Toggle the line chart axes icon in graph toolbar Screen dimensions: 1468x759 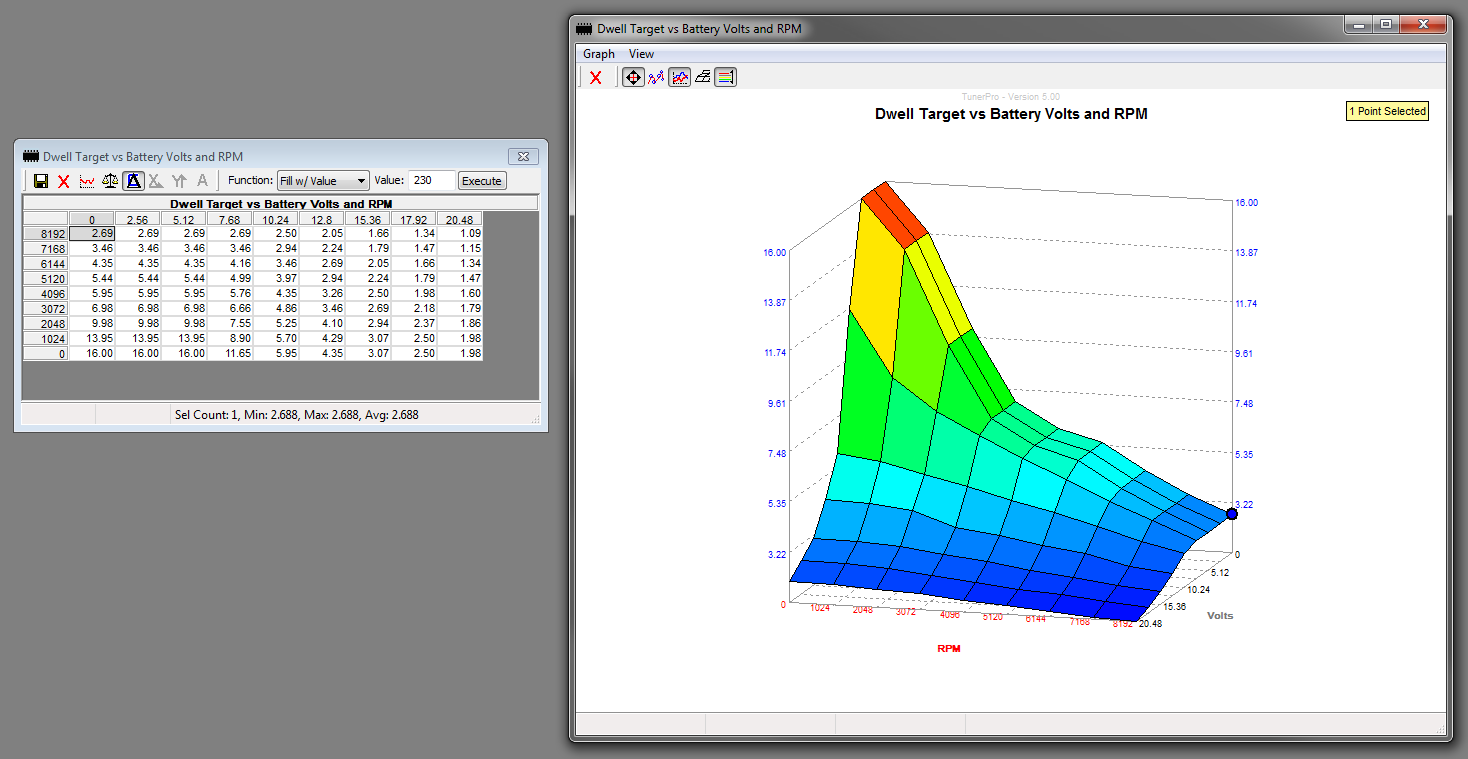coord(680,77)
